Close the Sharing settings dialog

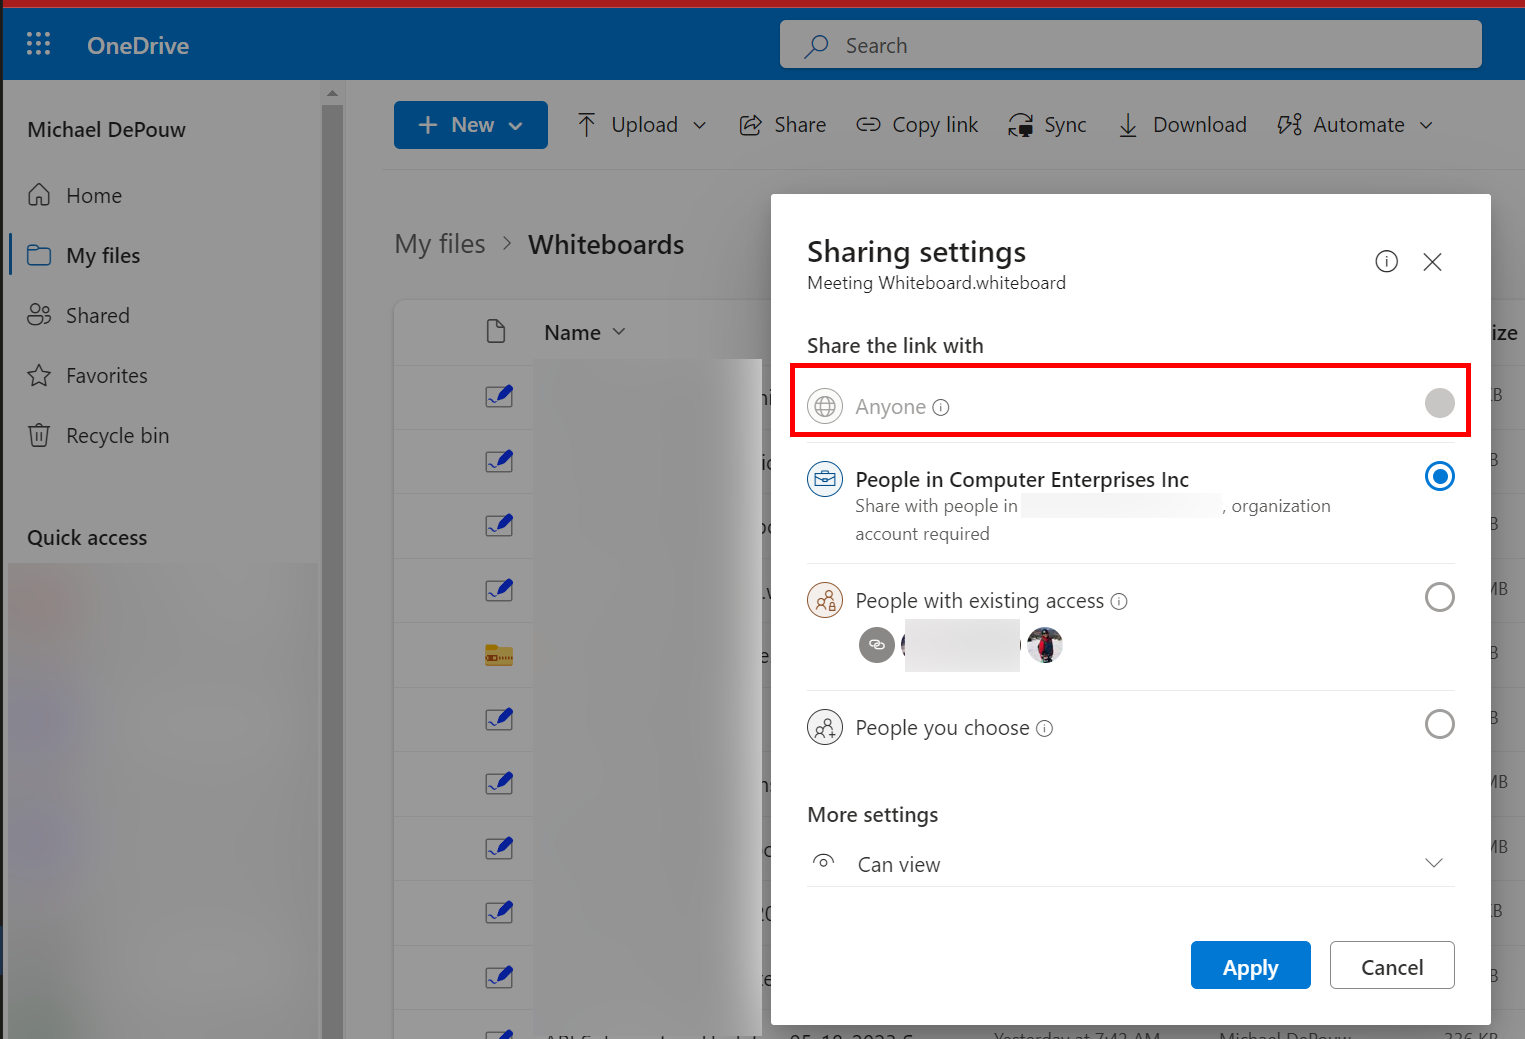[x=1432, y=262]
